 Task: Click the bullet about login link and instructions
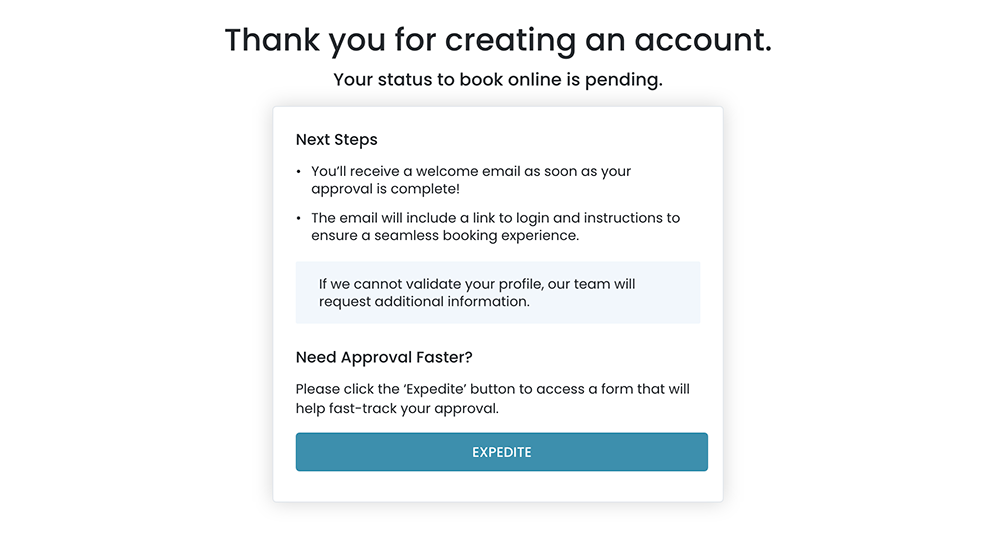(x=495, y=226)
